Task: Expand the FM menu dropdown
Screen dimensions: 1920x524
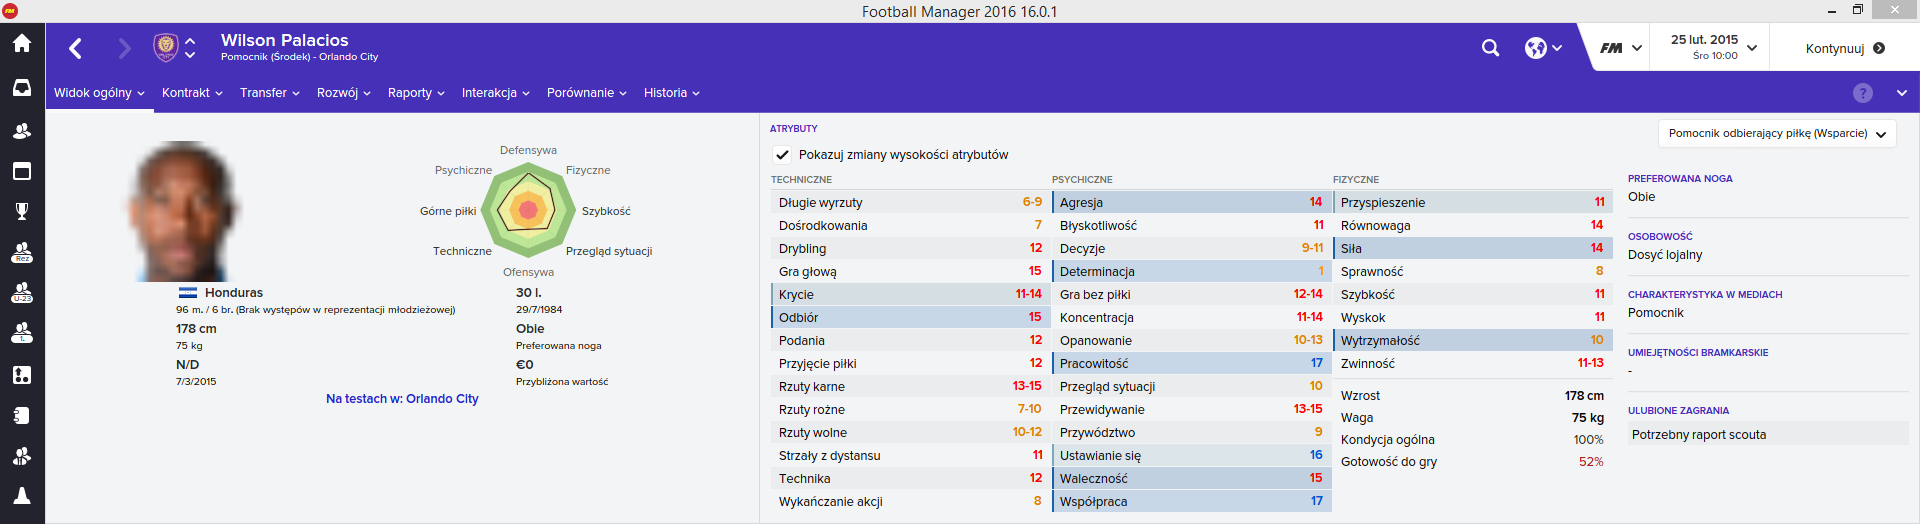Action: point(1621,48)
